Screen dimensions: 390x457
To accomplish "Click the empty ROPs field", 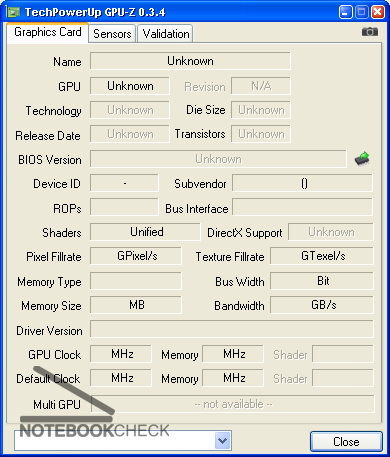I will (x=124, y=207).
